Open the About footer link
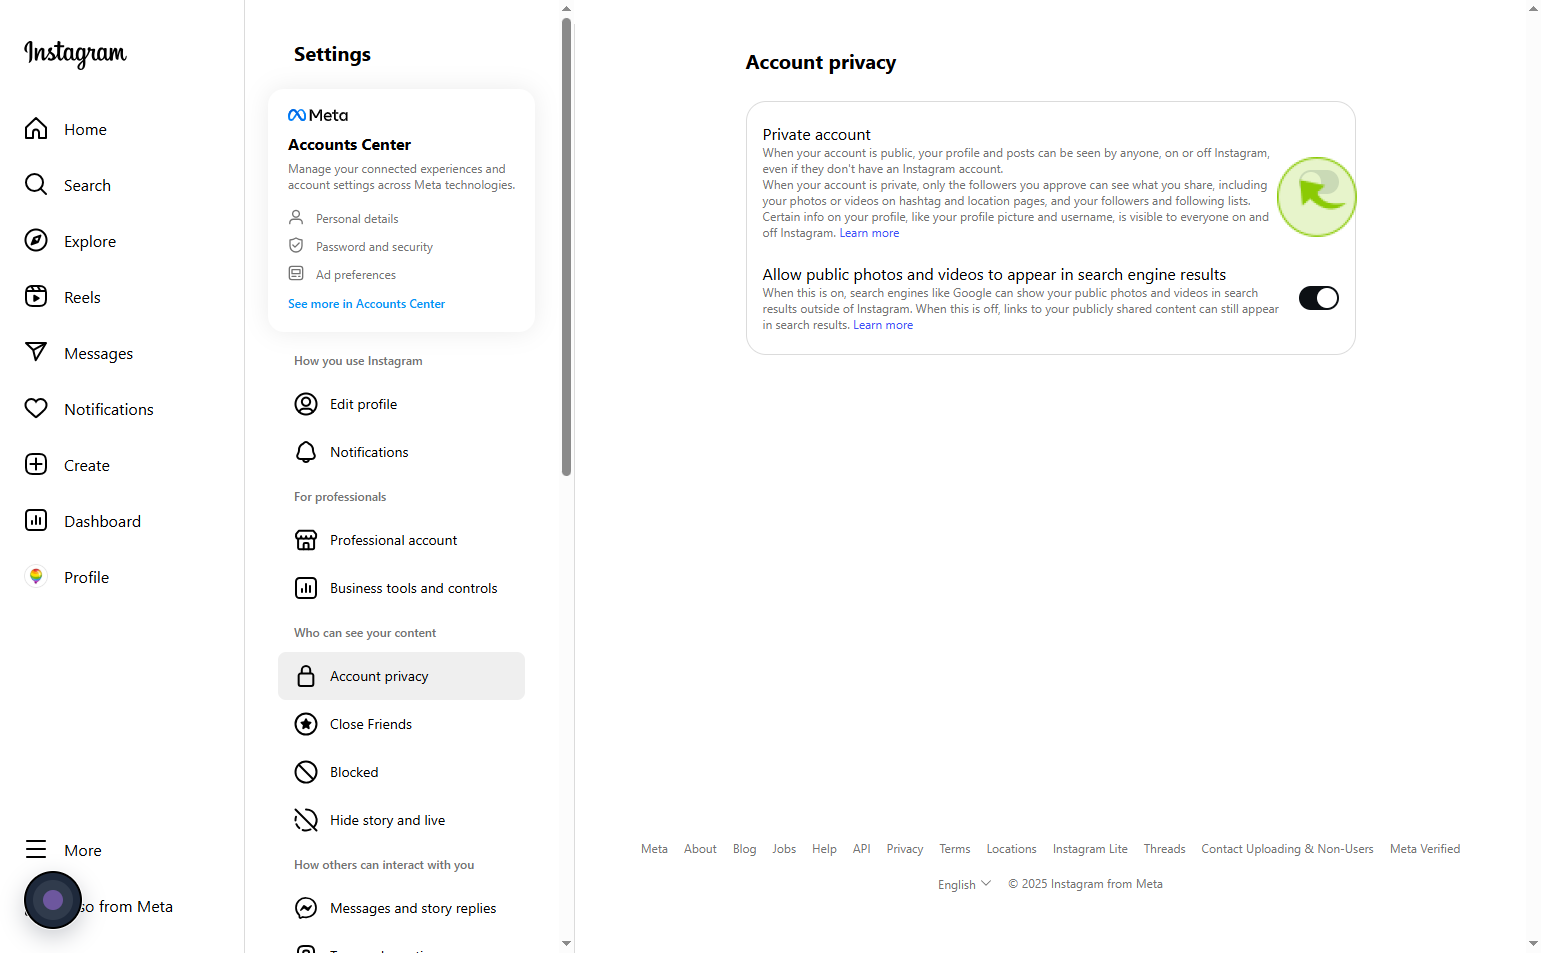 (x=700, y=849)
